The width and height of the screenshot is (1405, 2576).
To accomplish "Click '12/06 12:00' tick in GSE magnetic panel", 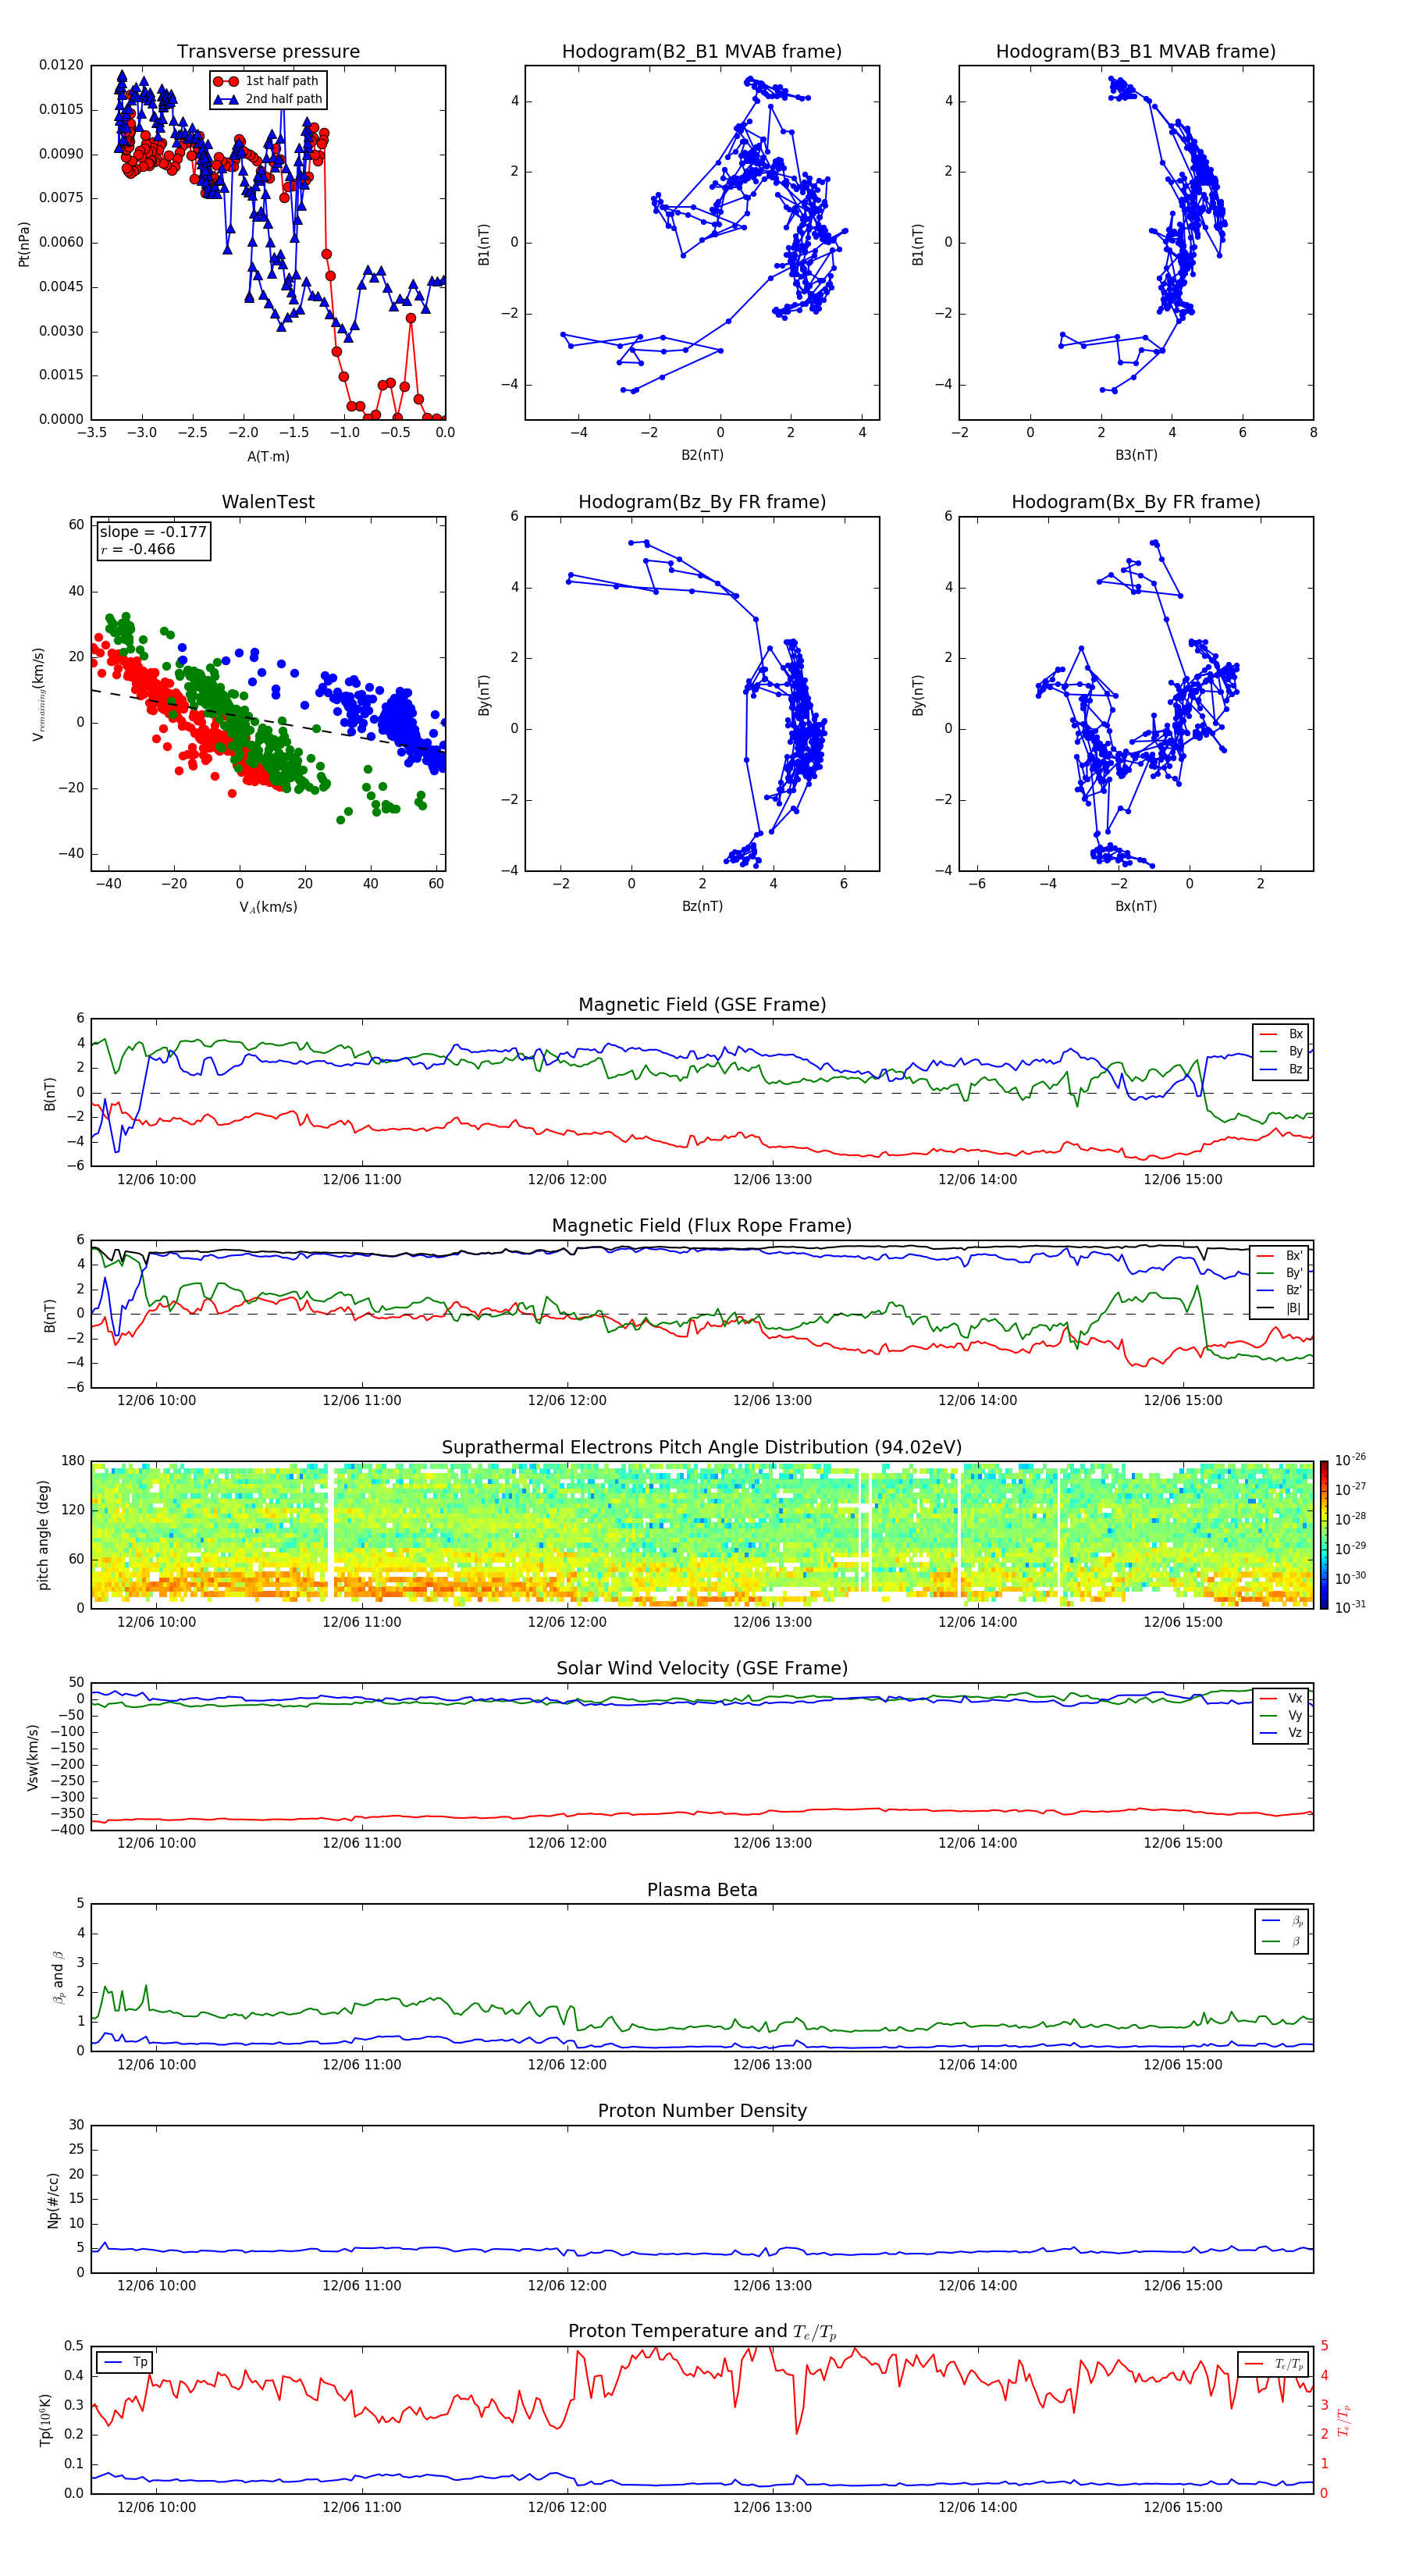I will [567, 1180].
